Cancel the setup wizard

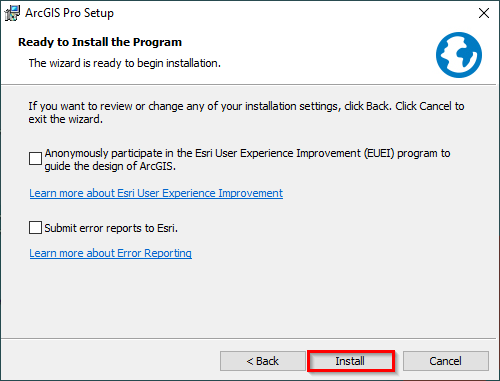tap(446, 361)
